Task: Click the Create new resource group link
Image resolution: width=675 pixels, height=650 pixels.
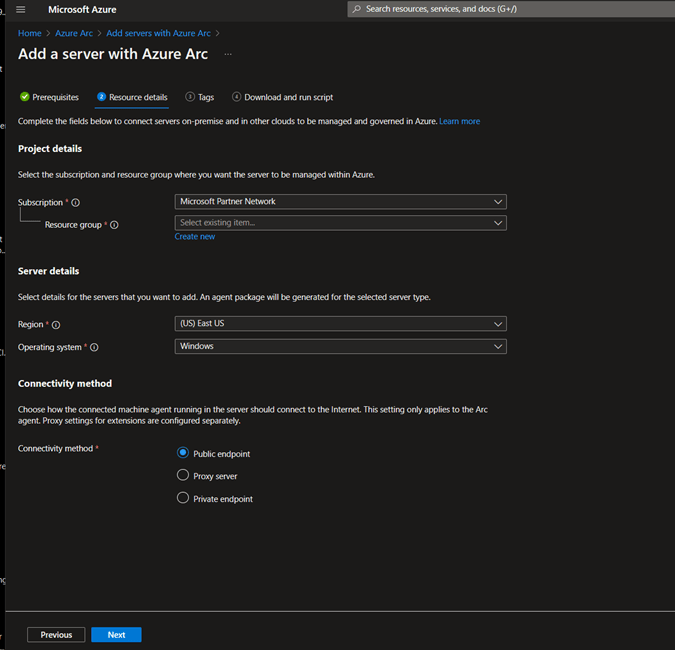Action: (x=195, y=237)
